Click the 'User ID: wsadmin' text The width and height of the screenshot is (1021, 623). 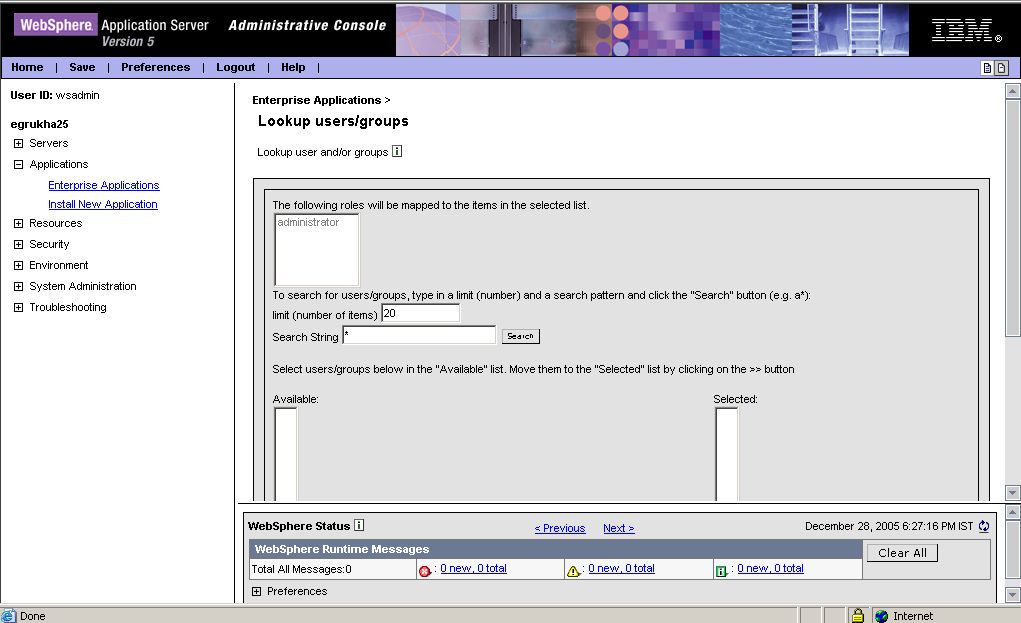(55, 95)
